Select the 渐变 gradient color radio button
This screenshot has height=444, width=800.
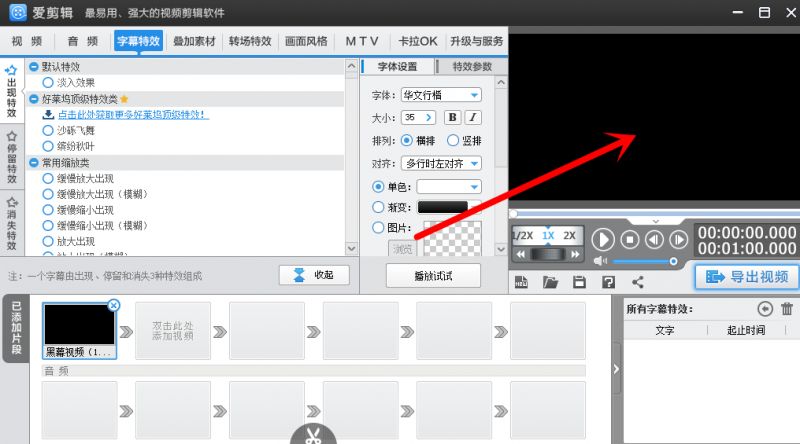[378, 207]
